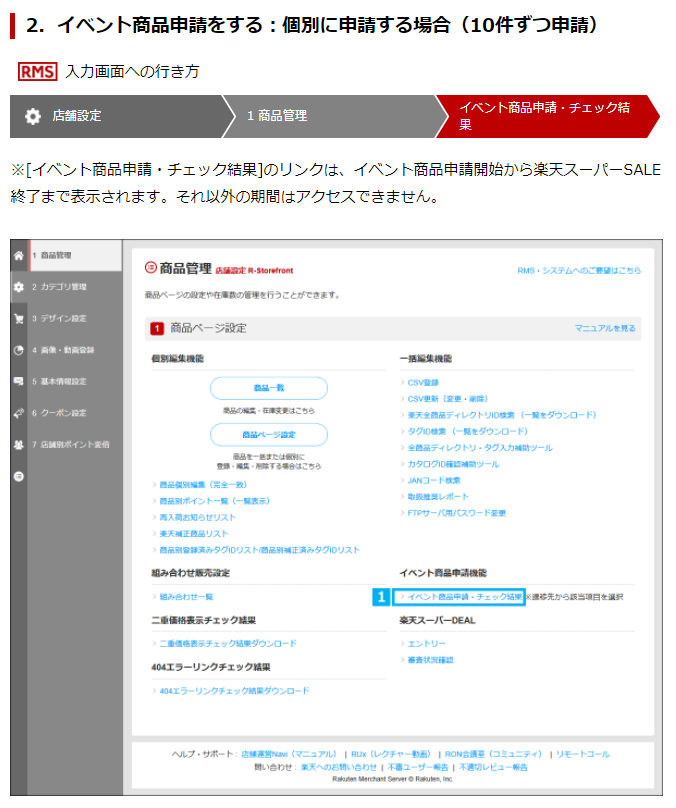Open the 審査状況確認 link
Screen dimensions: 676x808
pos(430,660)
